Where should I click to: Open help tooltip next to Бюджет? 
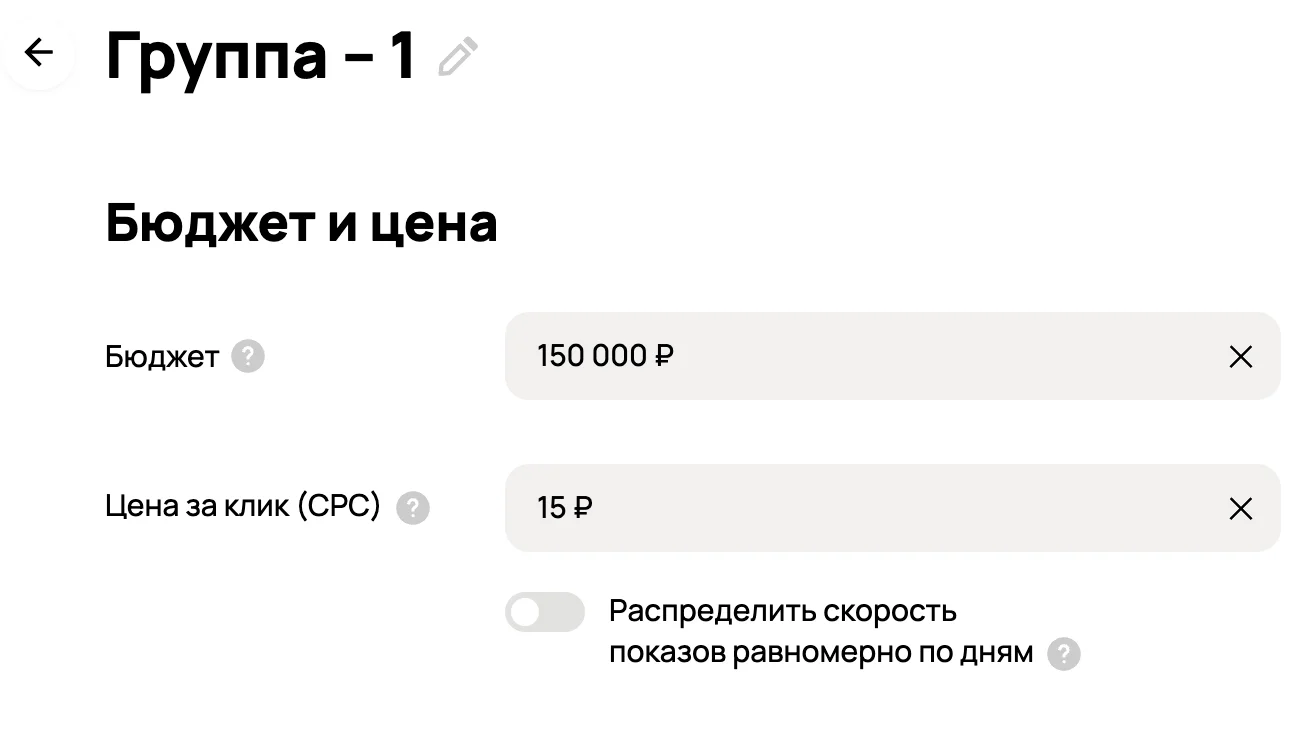click(x=248, y=357)
